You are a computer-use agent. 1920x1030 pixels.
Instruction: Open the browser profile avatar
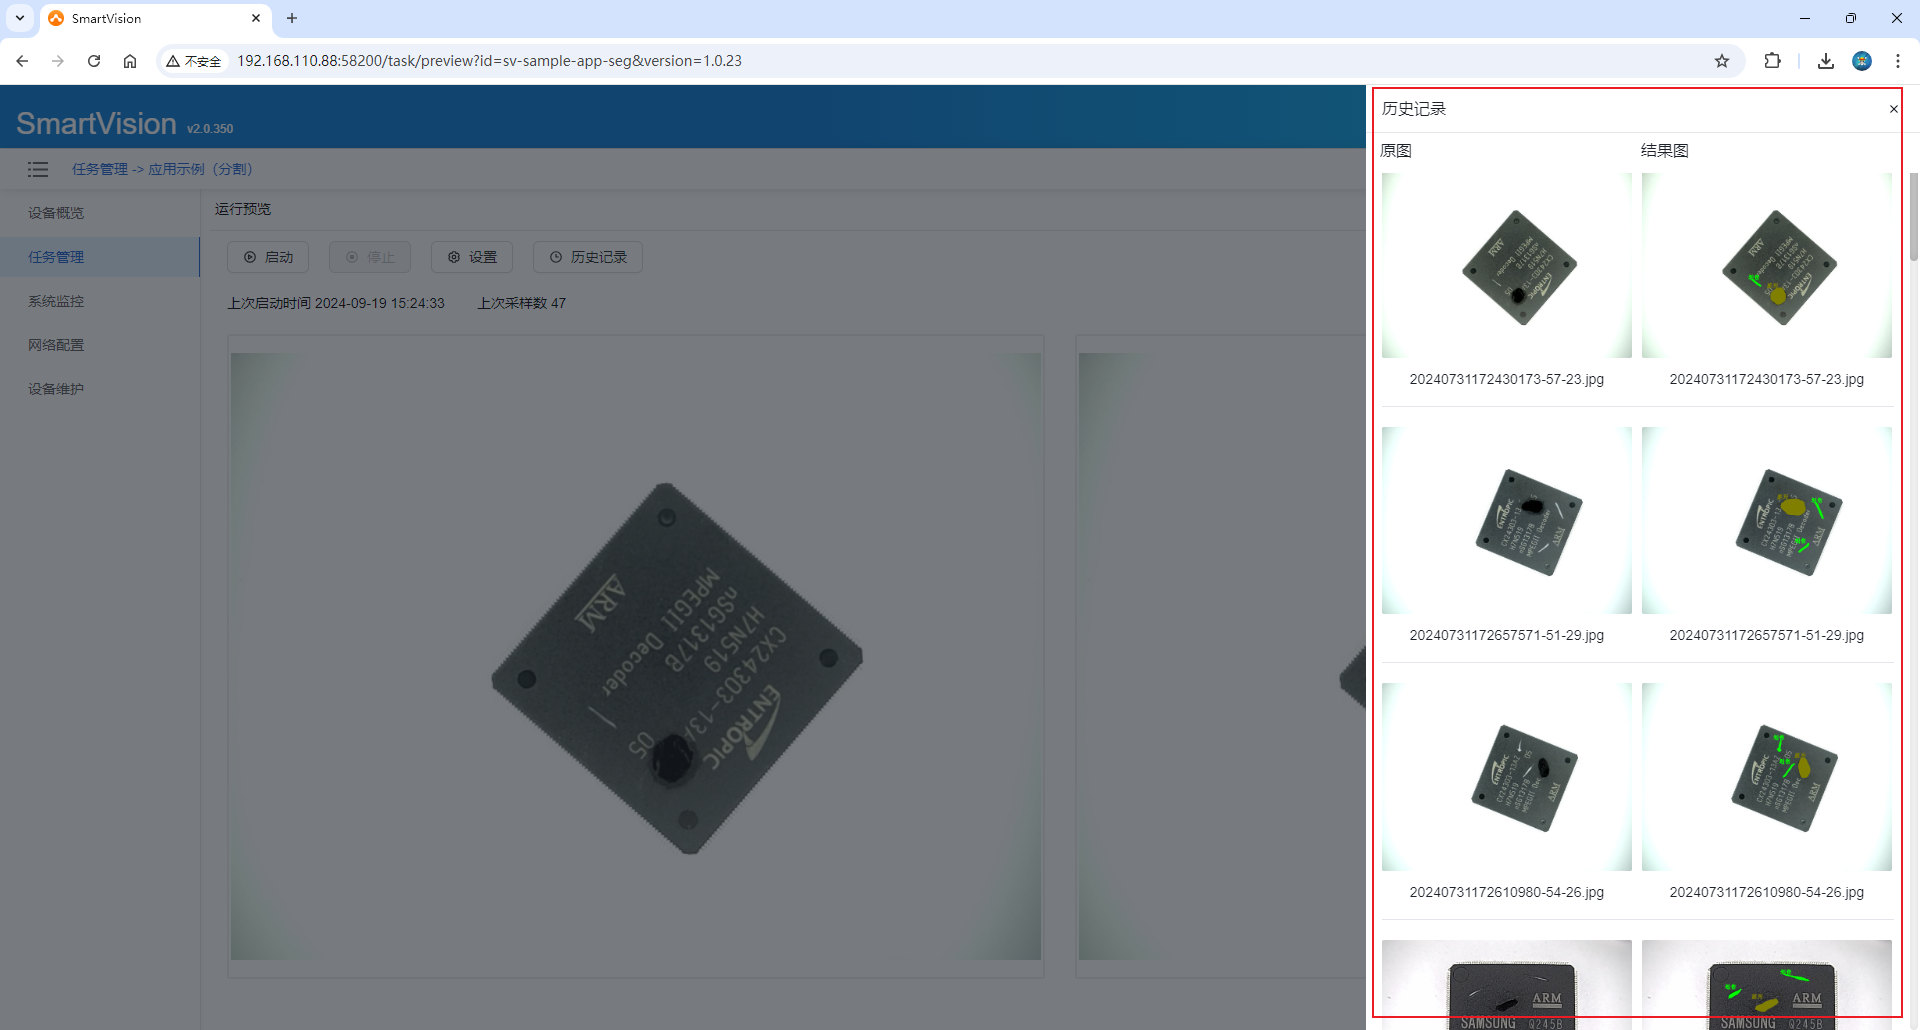(1862, 61)
